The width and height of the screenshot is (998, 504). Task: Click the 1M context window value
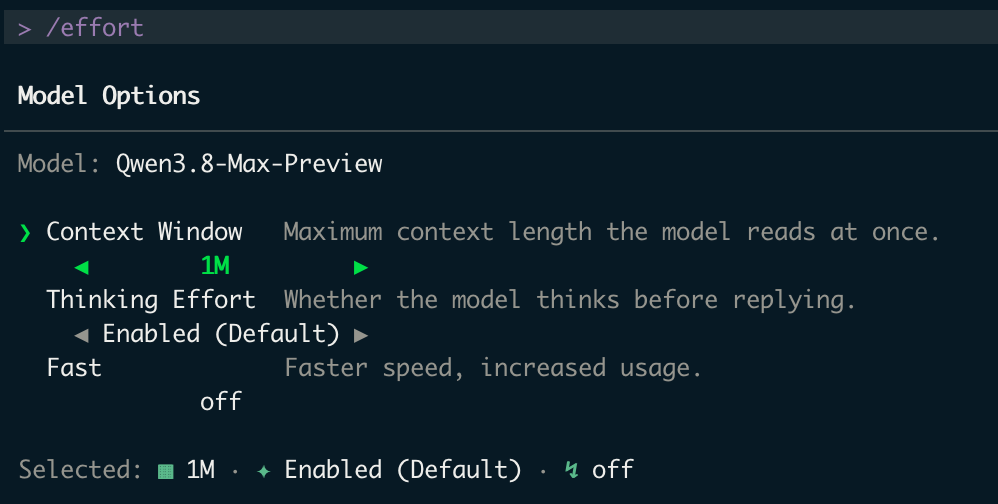click(215, 266)
